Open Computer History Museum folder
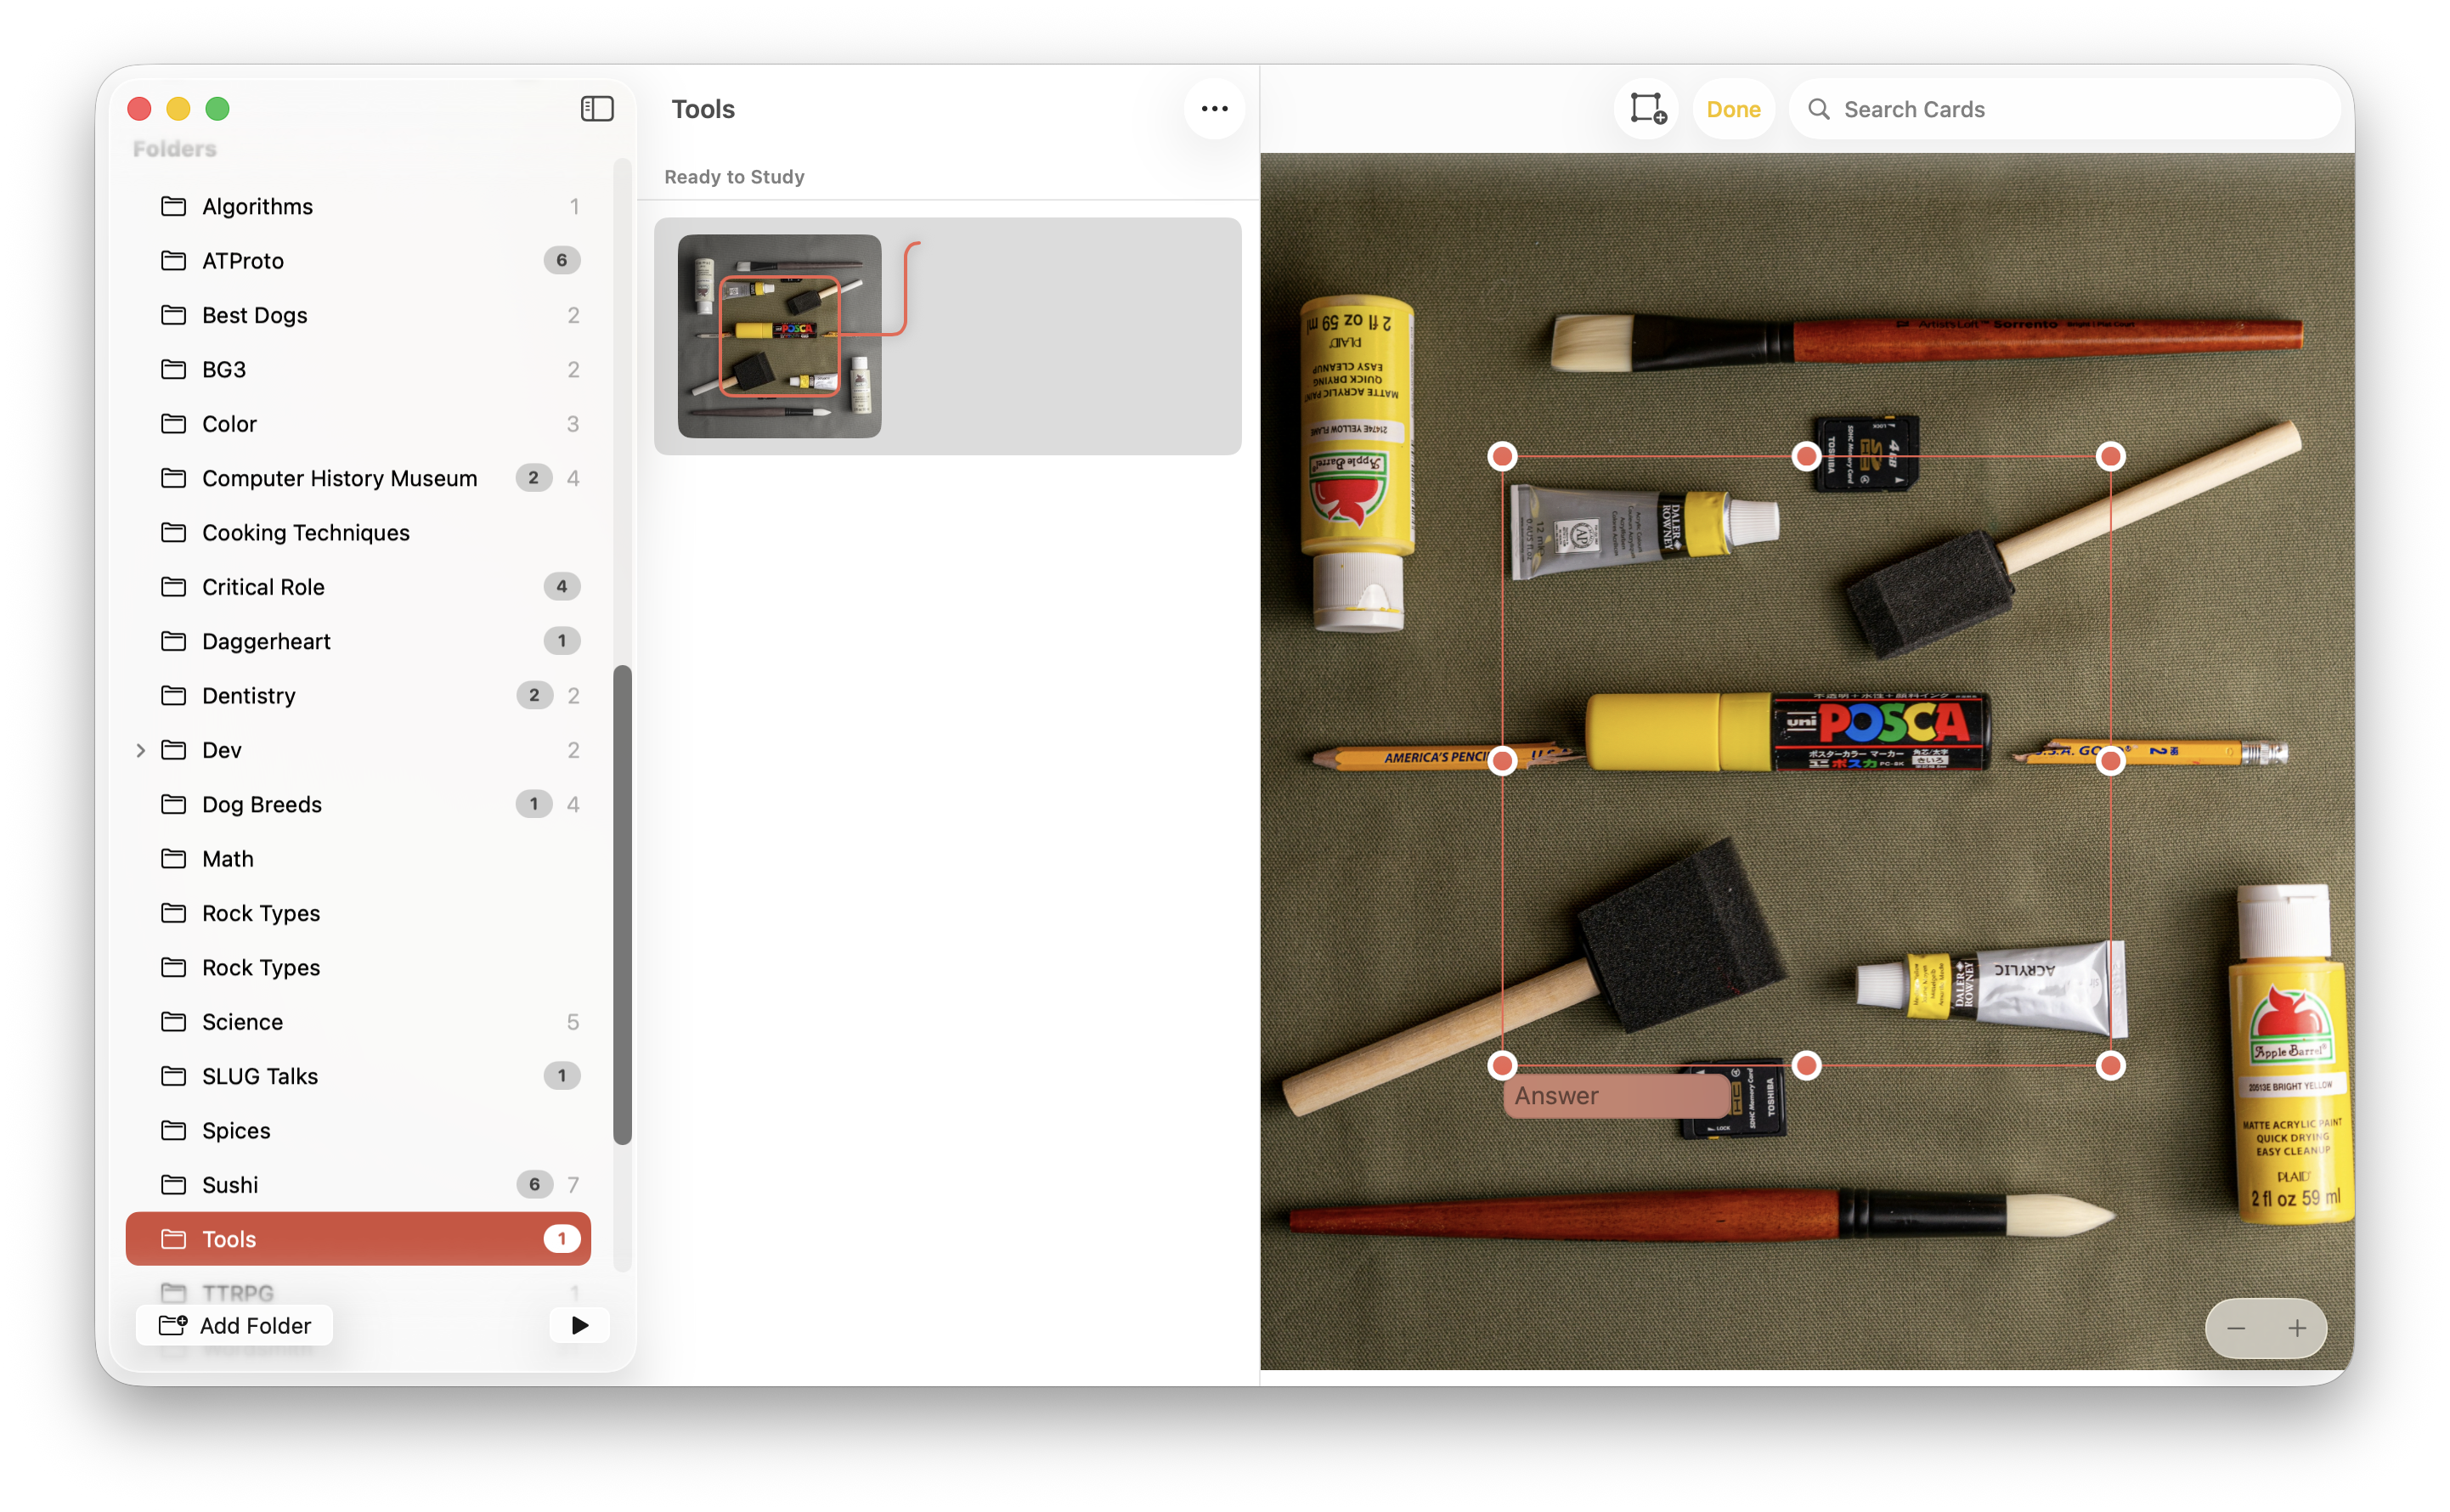The image size is (2450, 1512). click(358, 478)
